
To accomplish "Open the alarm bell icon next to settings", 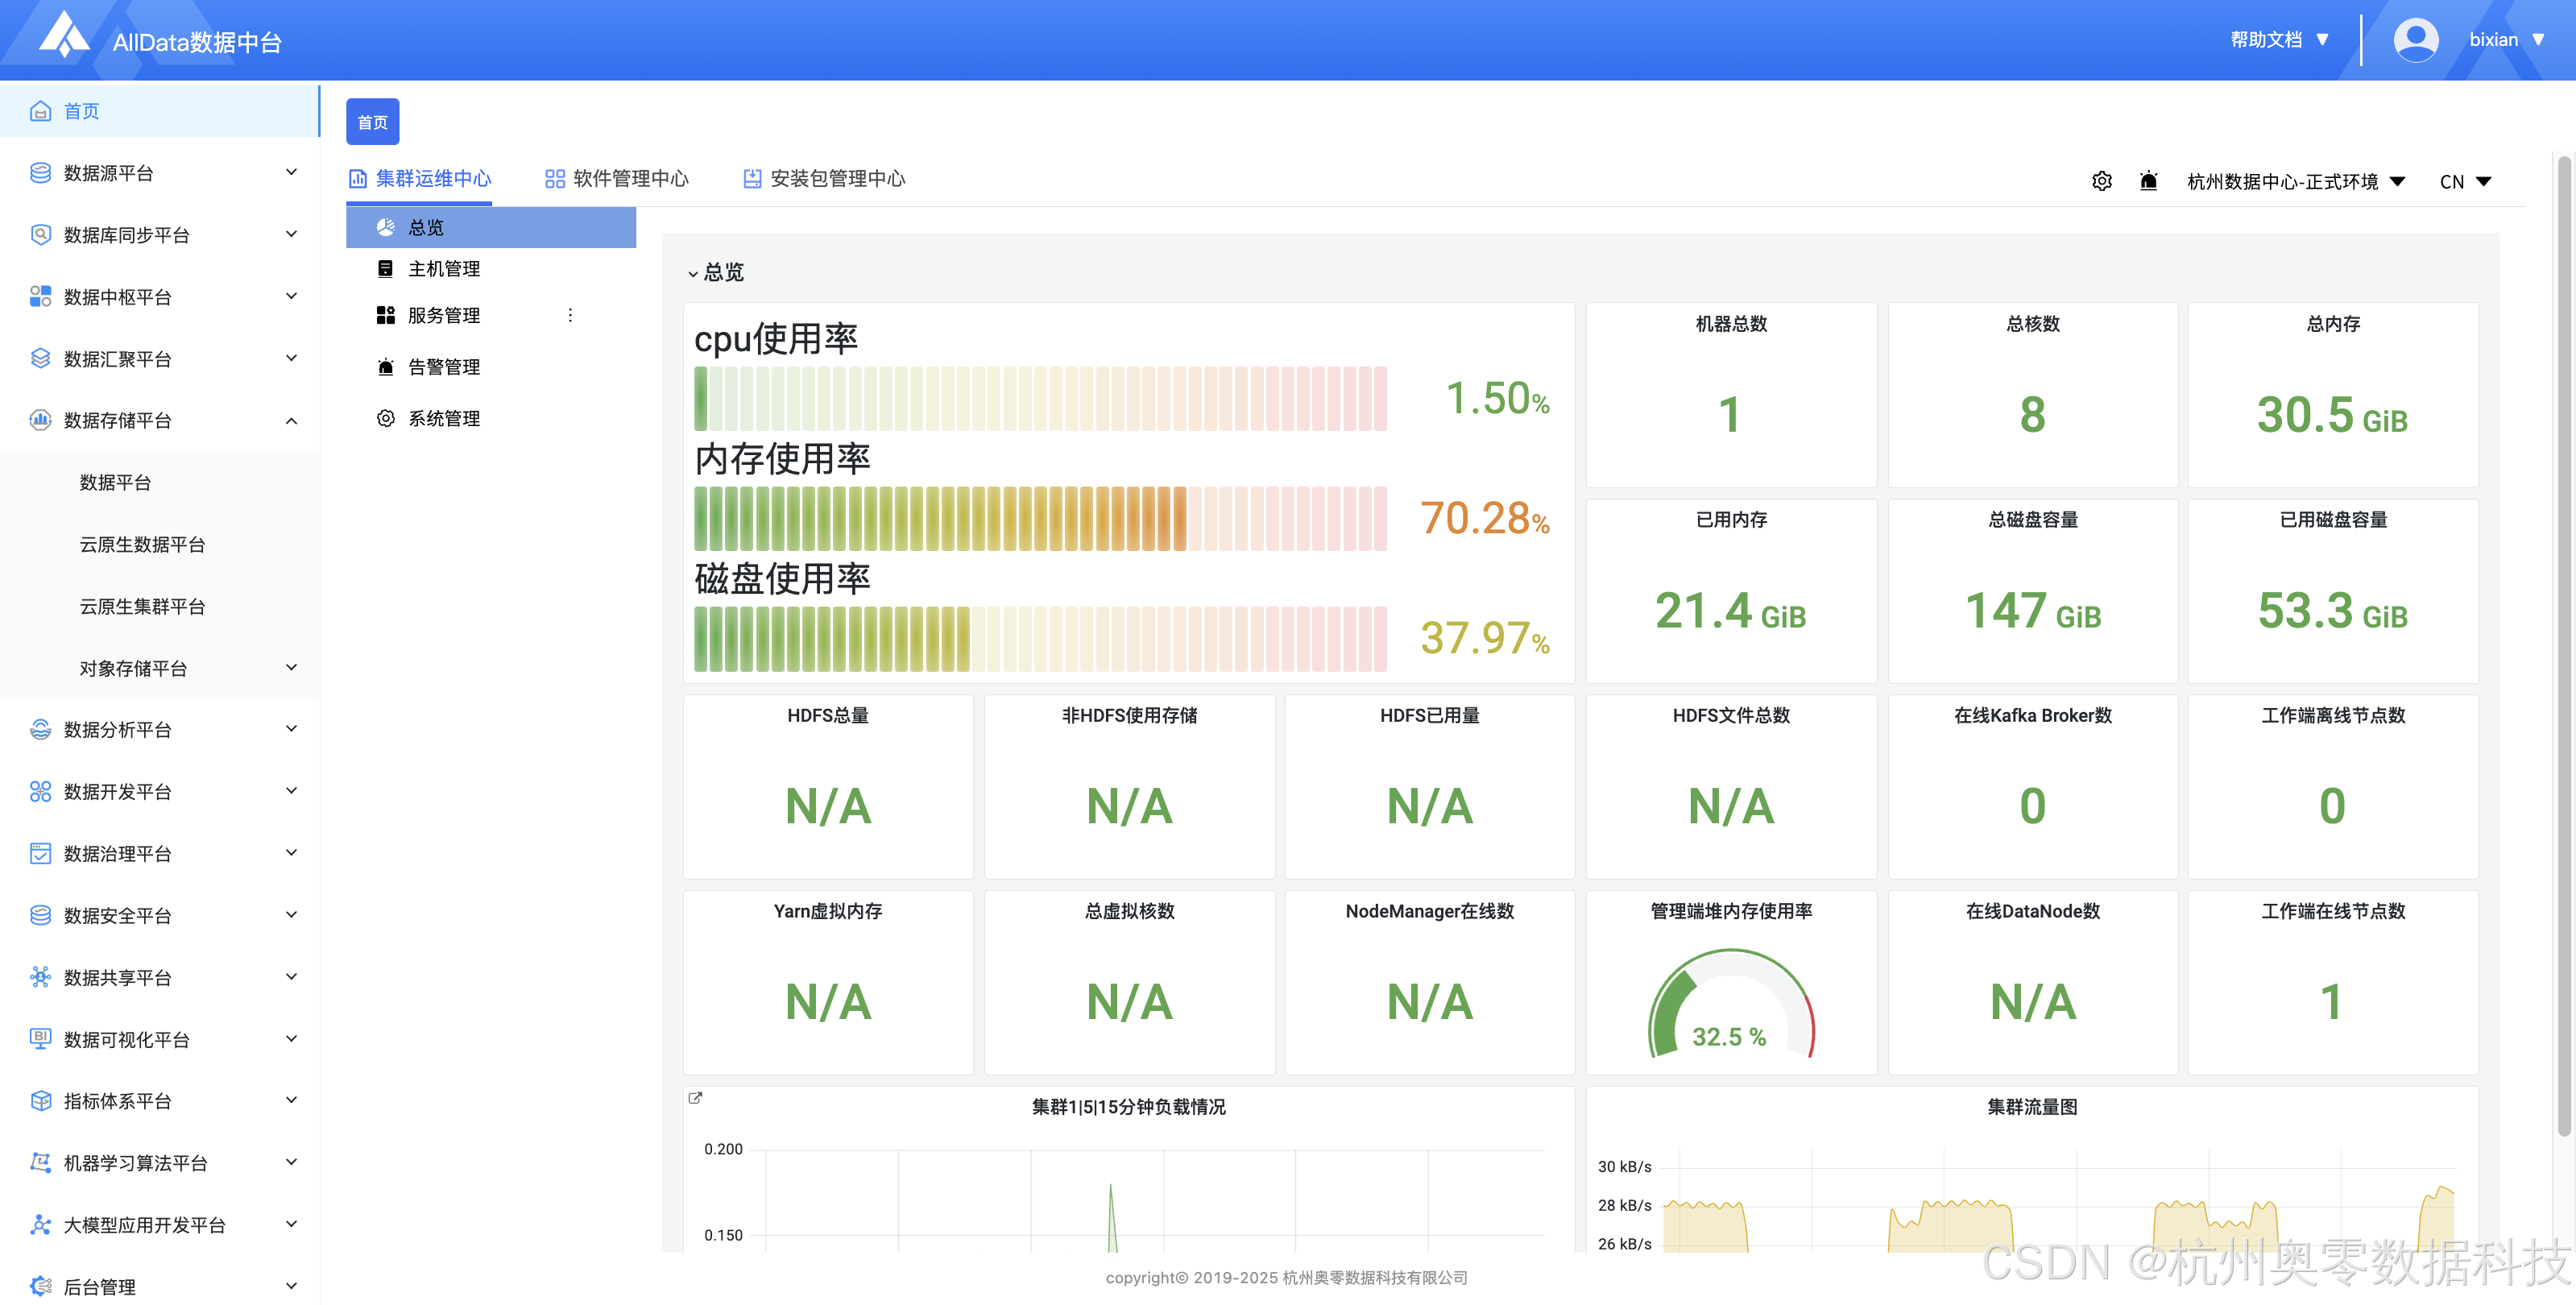I will (2148, 181).
